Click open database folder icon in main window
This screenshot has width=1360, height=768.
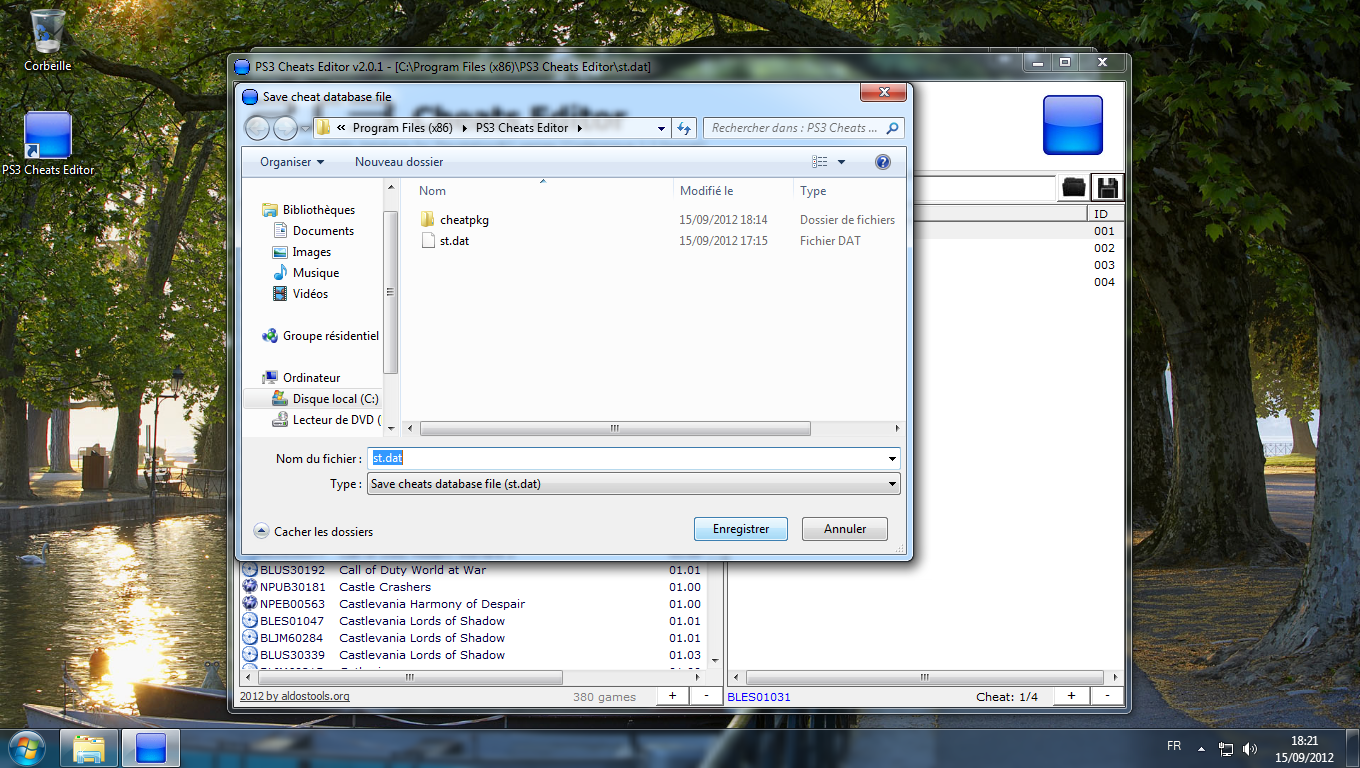pyautogui.click(x=1074, y=187)
